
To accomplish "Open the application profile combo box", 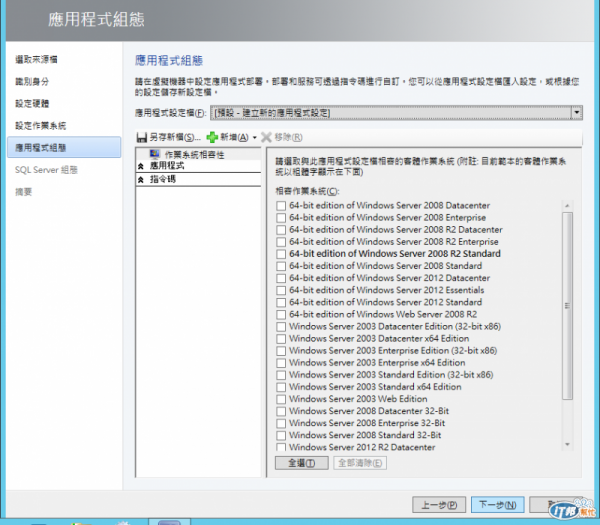I will (x=396, y=113).
